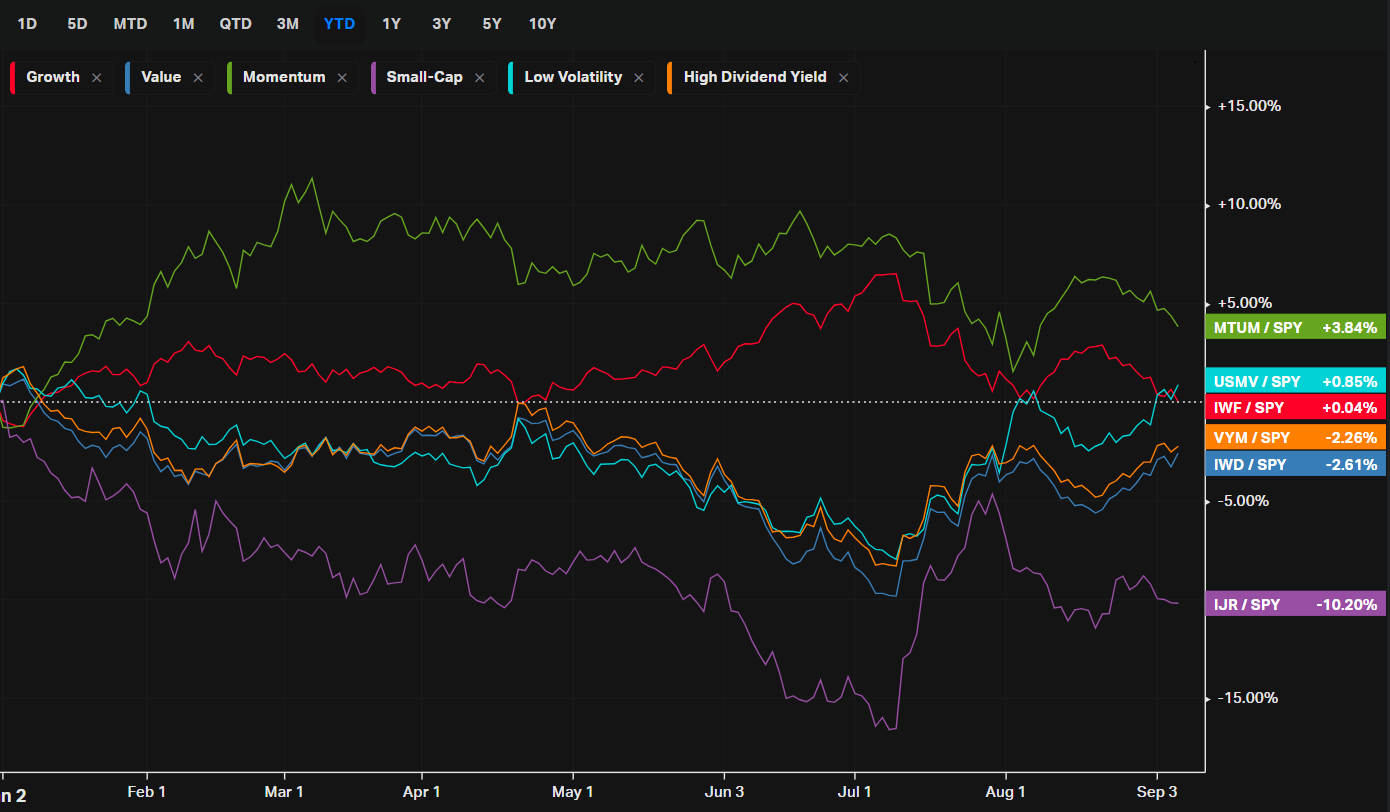The width and height of the screenshot is (1390, 812).
Task: Remove the Momentum series chip
Action: [x=342, y=77]
